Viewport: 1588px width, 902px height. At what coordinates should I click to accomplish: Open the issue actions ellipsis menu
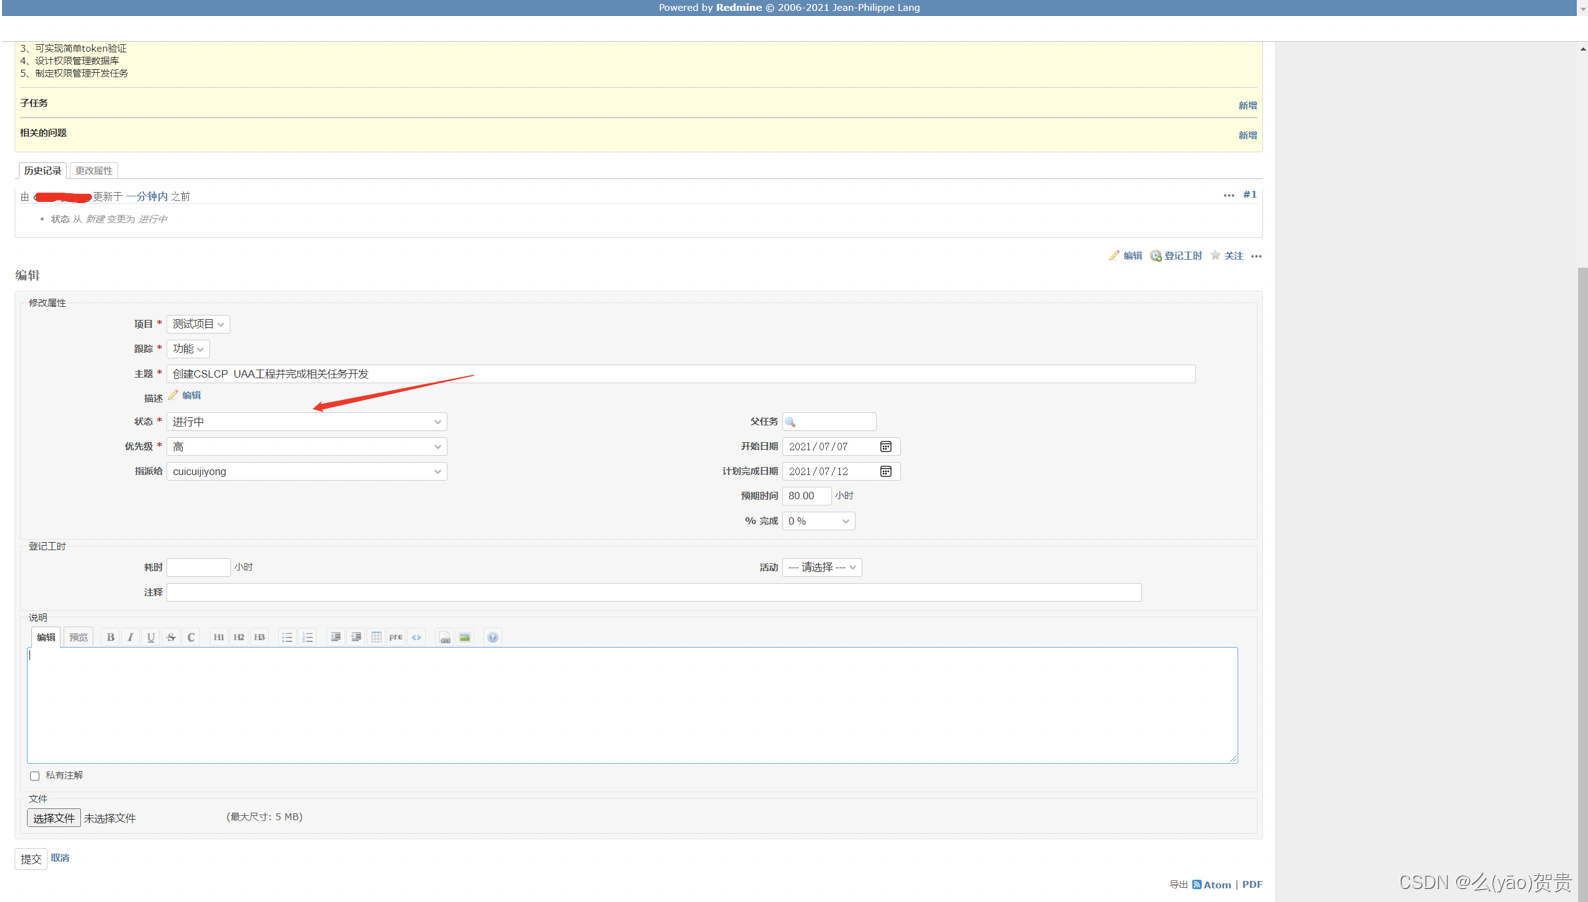coord(1257,256)
